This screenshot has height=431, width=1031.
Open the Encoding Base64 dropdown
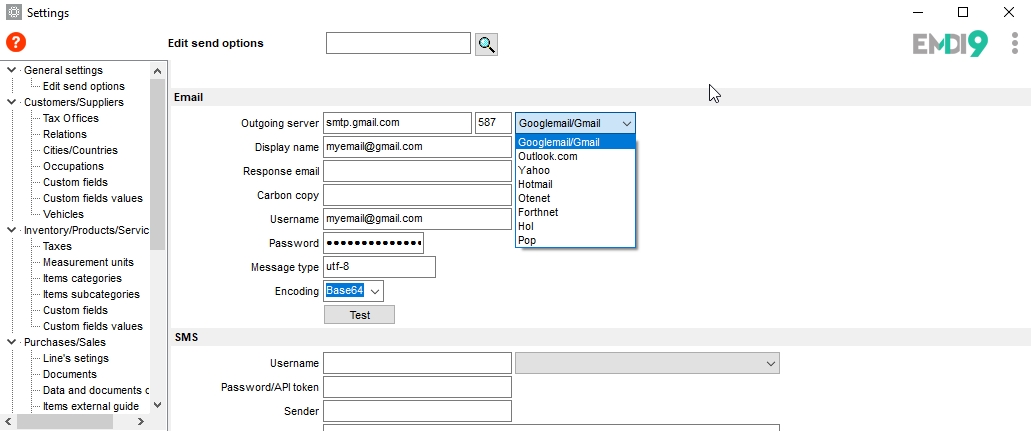(375, 291)
